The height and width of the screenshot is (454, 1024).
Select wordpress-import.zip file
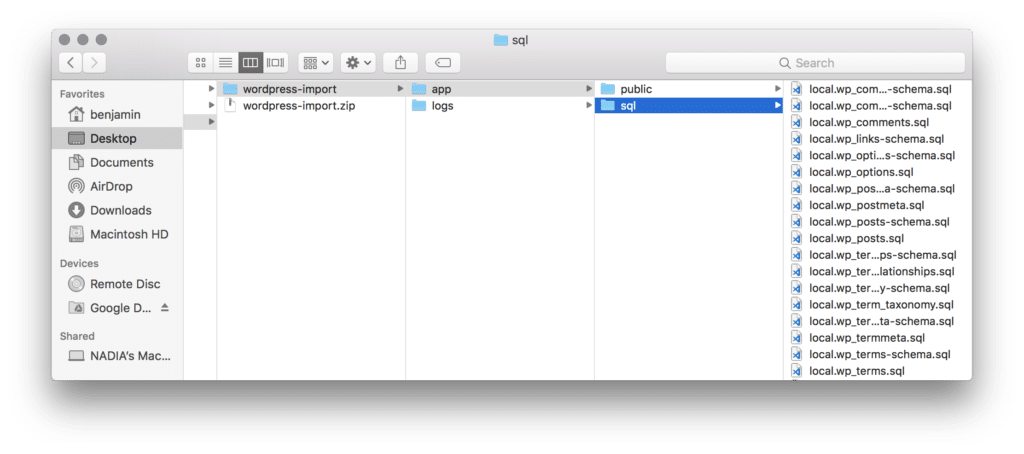[x=311, y=105]
